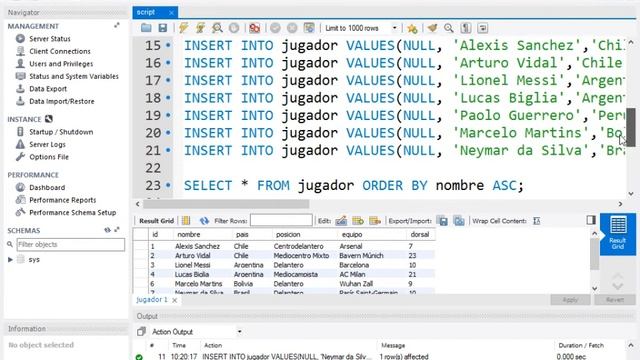Open the find panel with the magnifier icon
Viewport: 640px width, 360px height.
449,28
